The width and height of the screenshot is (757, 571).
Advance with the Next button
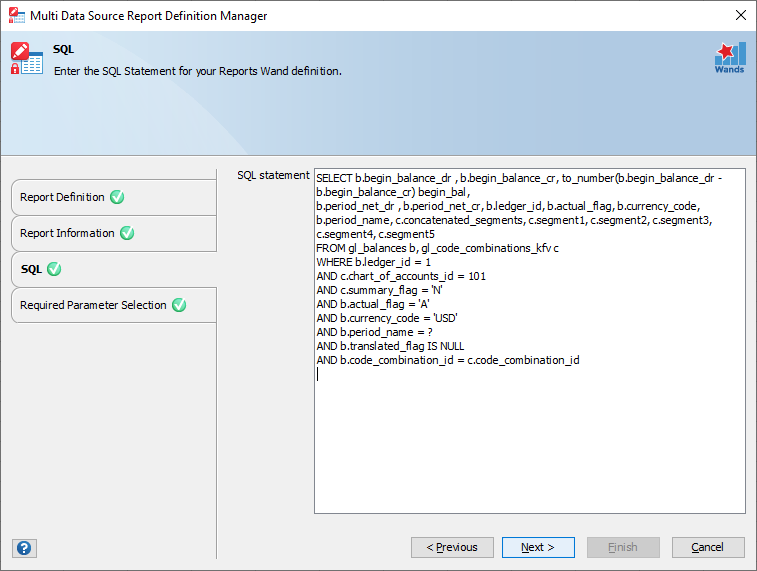[x=538, y=547]
